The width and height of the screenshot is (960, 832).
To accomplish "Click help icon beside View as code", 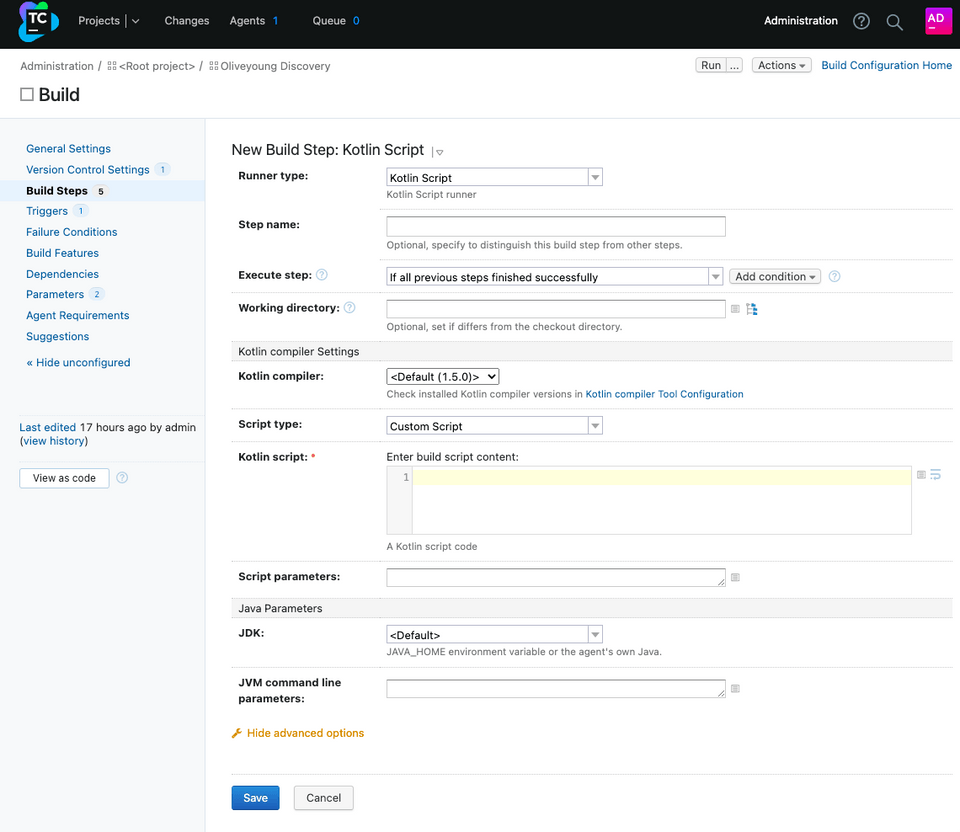I will click(x=122, y=478).
